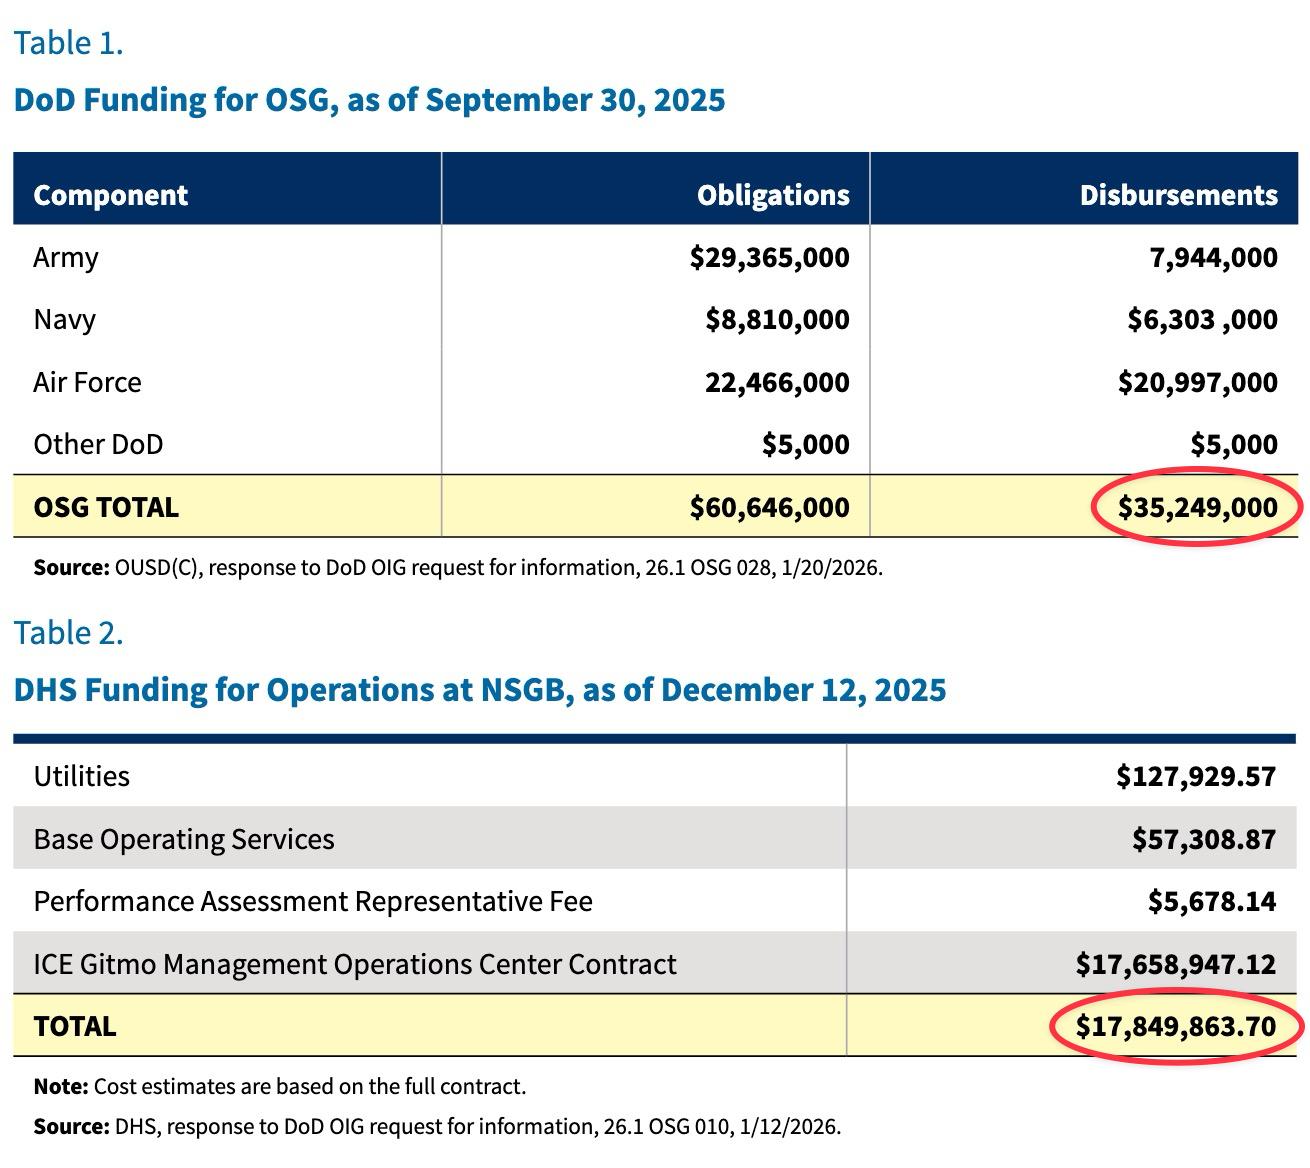Click the Army obligations value $29,365,000

tap(769, 257)
